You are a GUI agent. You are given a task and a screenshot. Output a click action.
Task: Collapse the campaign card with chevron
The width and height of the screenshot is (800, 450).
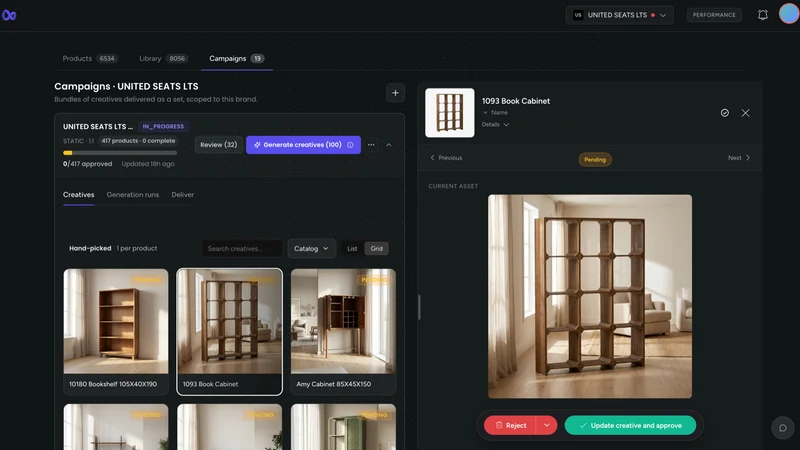389,145
